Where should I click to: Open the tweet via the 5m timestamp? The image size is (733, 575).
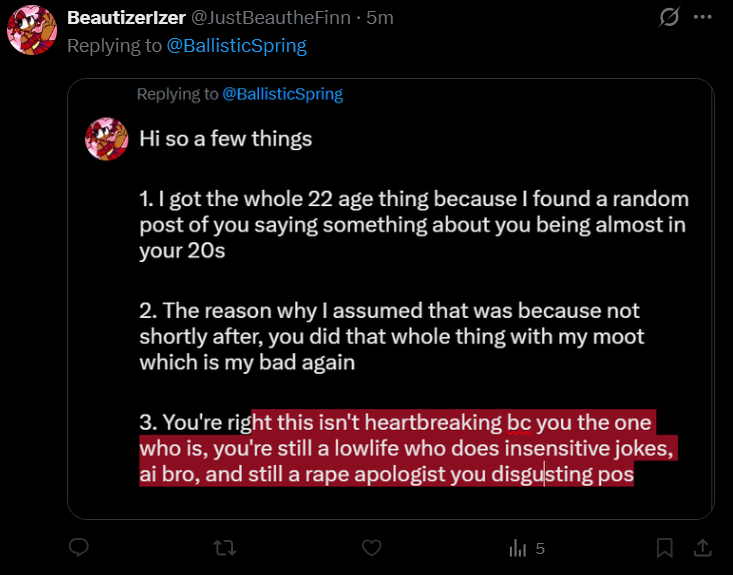coord(380,18)
